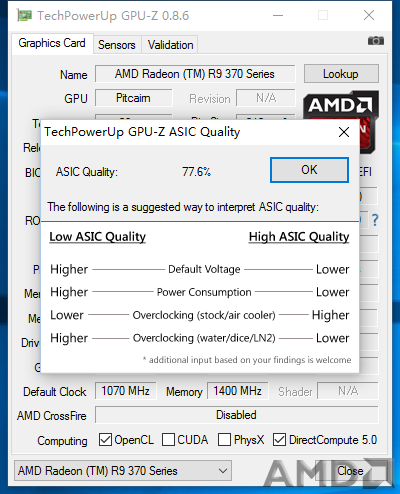Click the Lookup button
The height and width of the screenshot is (494, 400).
341,74
